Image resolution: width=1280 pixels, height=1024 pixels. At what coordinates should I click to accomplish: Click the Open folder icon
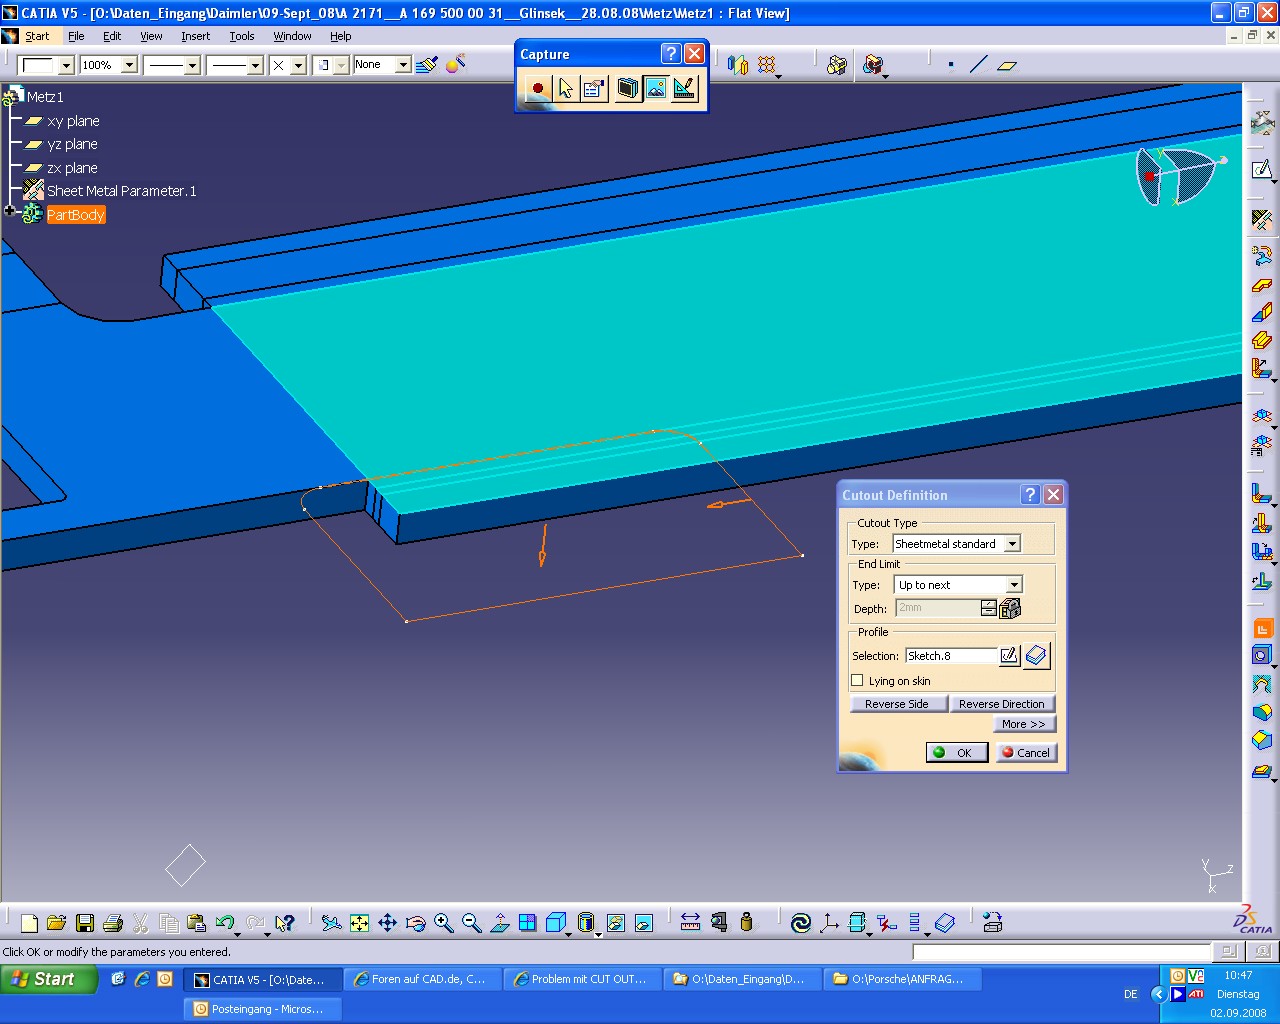pos(56,923)
